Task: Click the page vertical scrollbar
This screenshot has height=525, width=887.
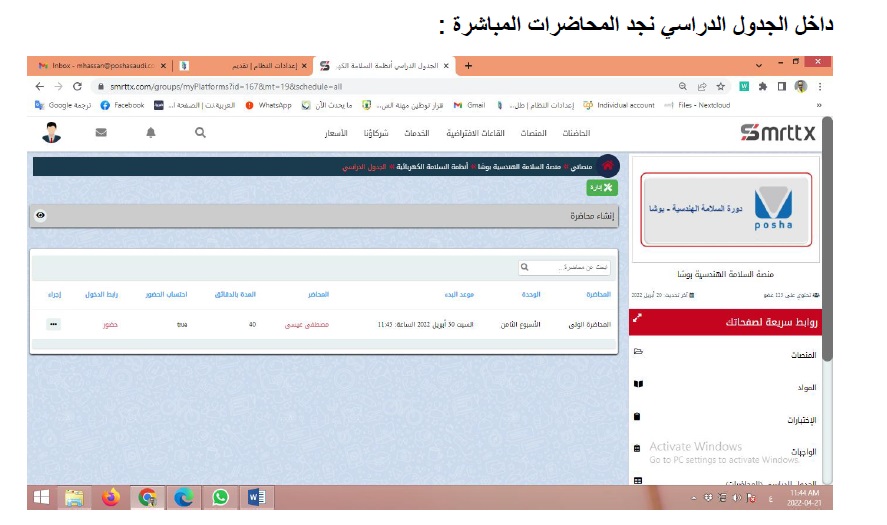Action: point(827,239)
